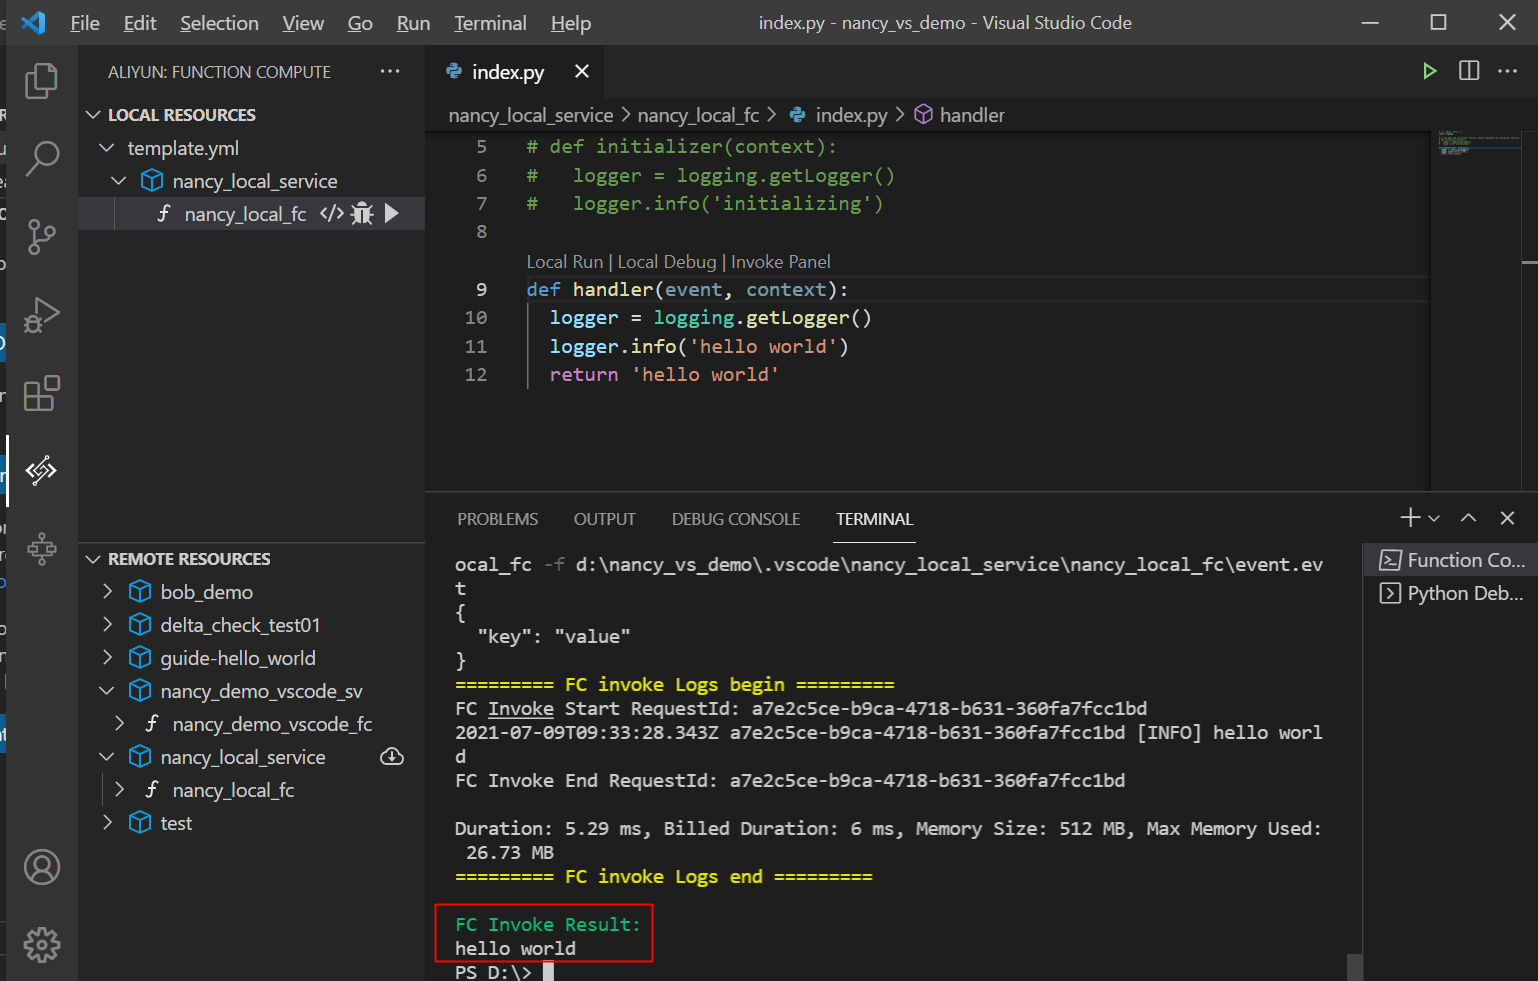Screen dimensions: 1538x981
Task: Create a new terminal with plus icon
Action: (x=1410, y=517)
